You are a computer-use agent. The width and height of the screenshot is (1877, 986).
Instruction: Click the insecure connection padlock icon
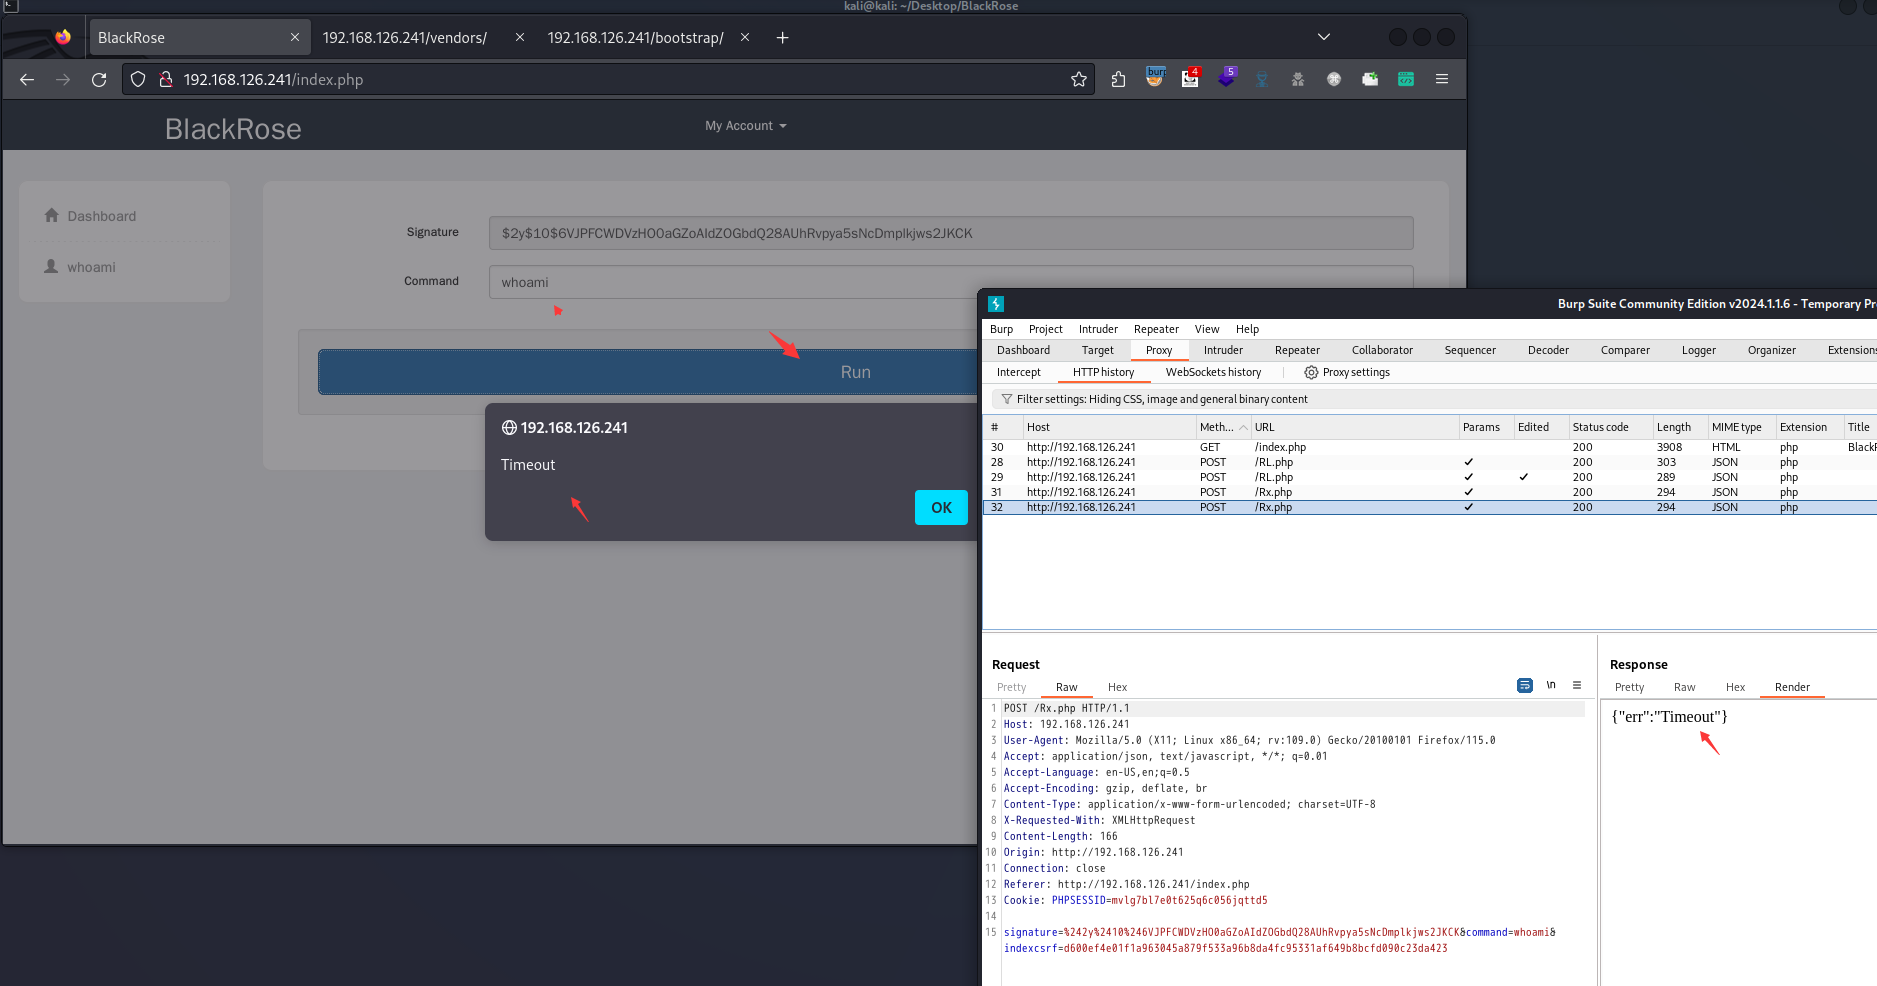(x=166, y=79)
